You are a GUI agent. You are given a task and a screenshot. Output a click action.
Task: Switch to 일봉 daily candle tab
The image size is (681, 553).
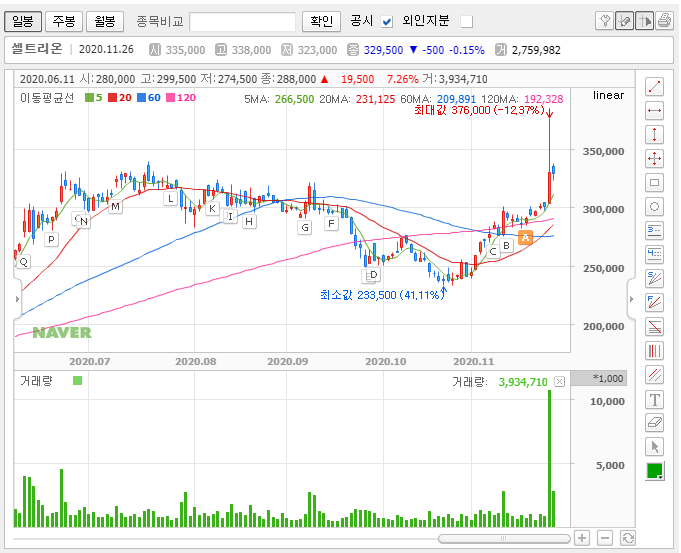pyautogui.click(x=23, y=21)
